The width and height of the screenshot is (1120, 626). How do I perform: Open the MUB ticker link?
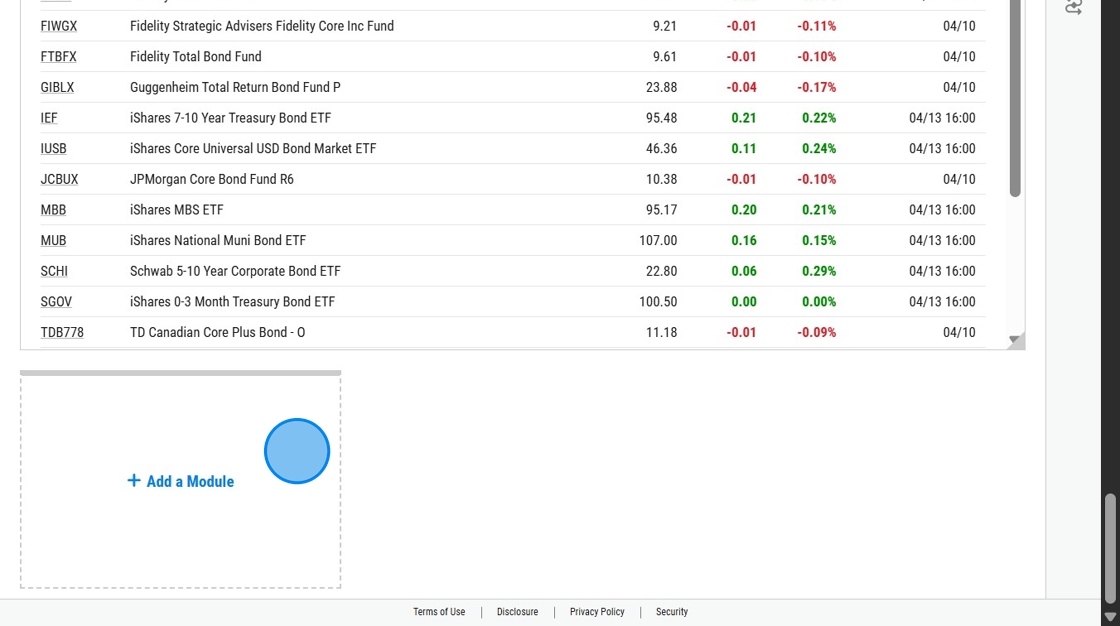54,241
